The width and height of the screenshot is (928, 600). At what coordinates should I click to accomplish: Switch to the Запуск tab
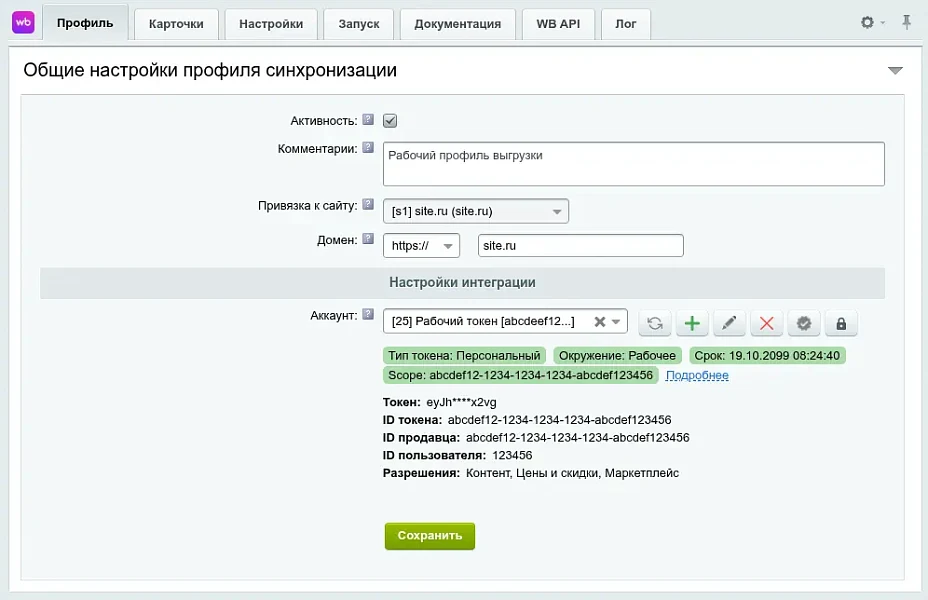pos(359,24)
